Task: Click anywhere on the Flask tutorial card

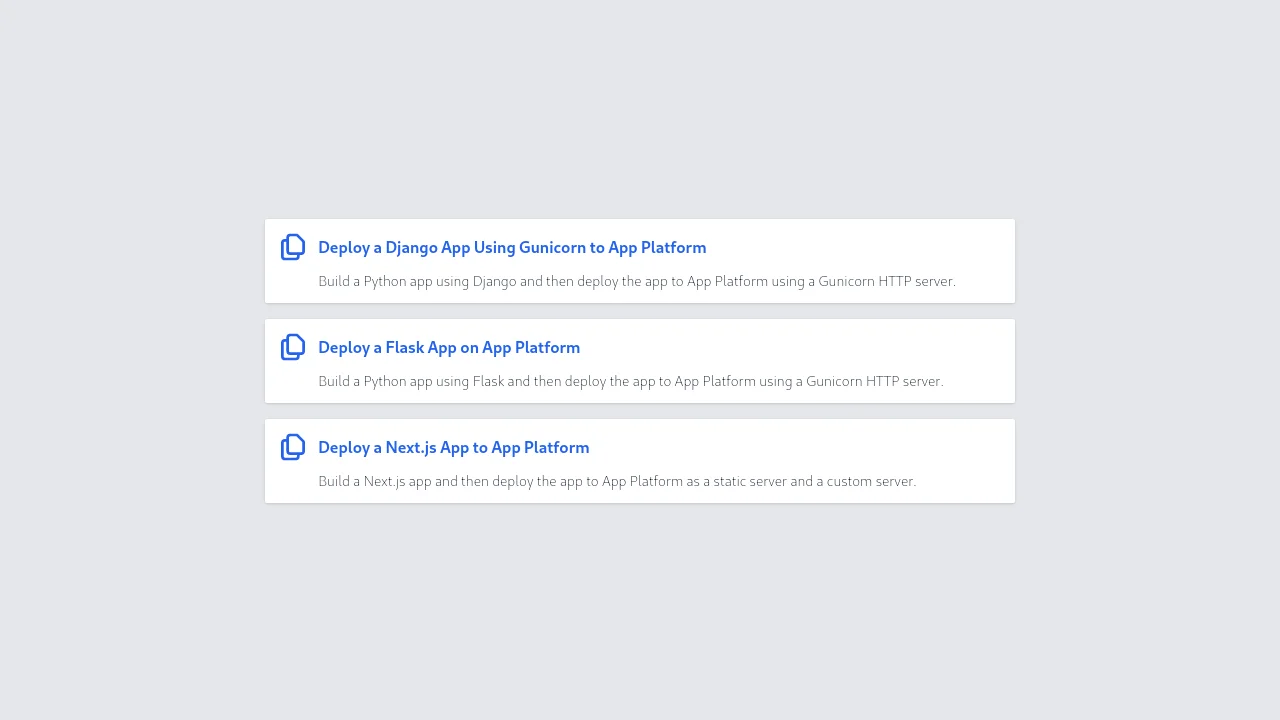Action: (640, 361)
